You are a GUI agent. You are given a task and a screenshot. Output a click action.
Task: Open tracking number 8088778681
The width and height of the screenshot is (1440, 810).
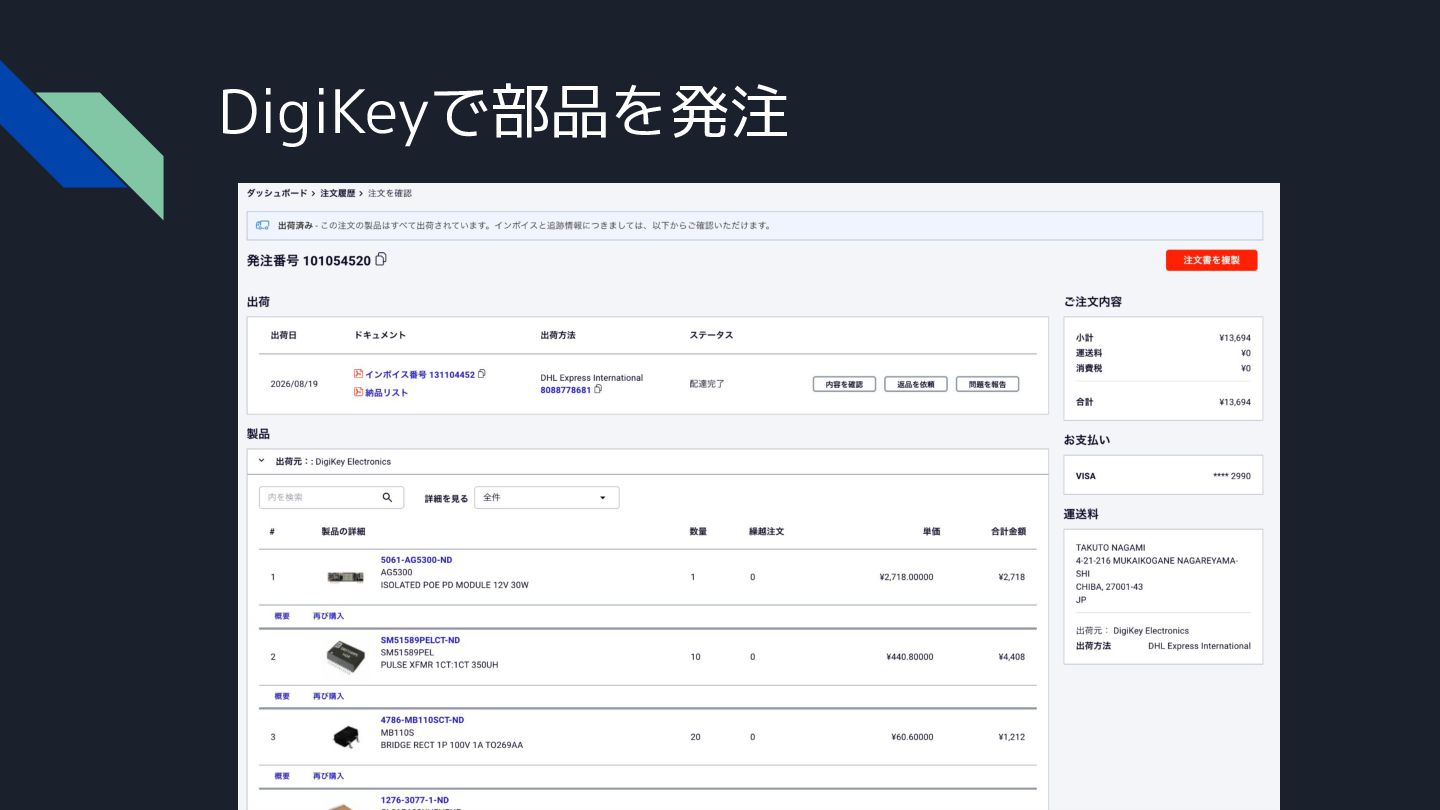(566, 390)
